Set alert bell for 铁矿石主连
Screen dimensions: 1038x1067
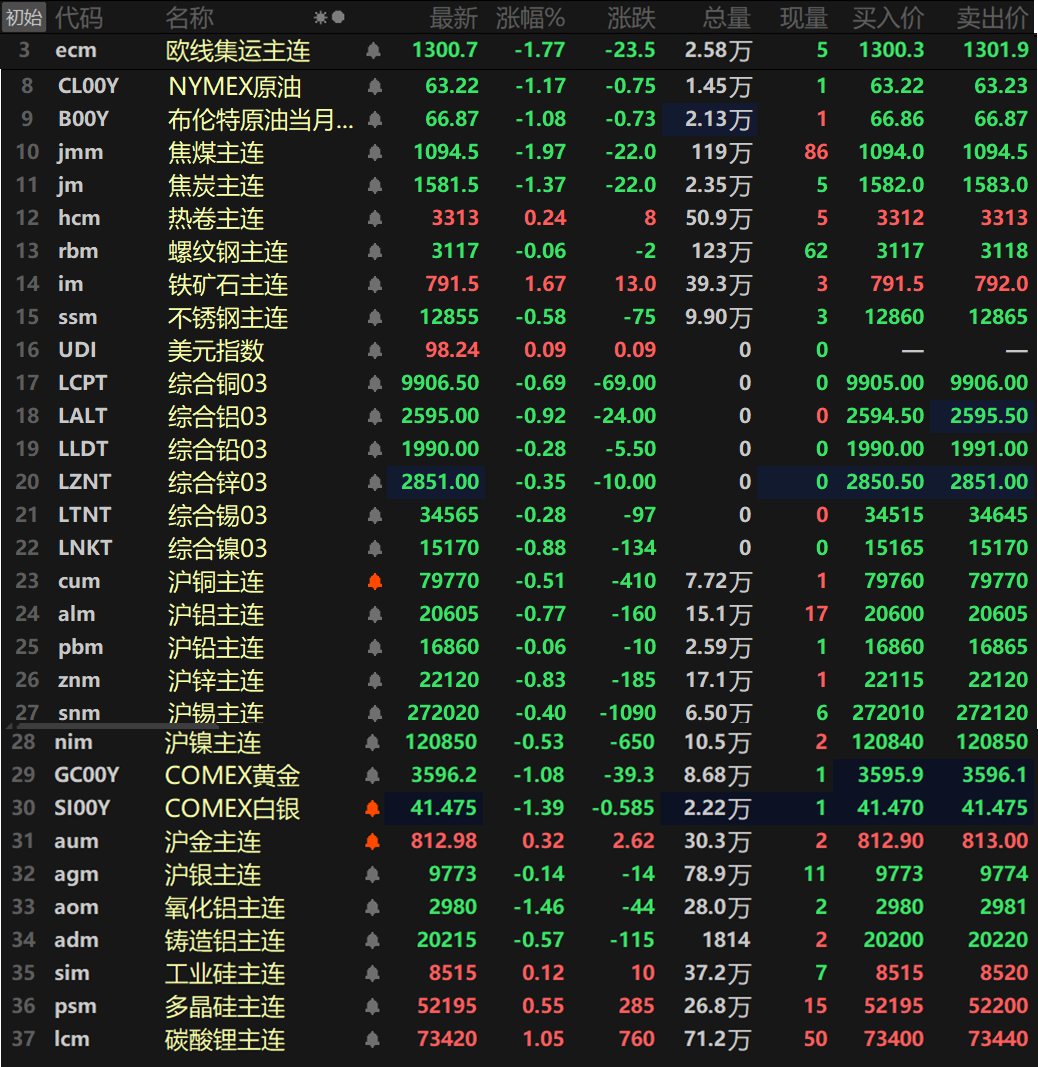(375, 284)
